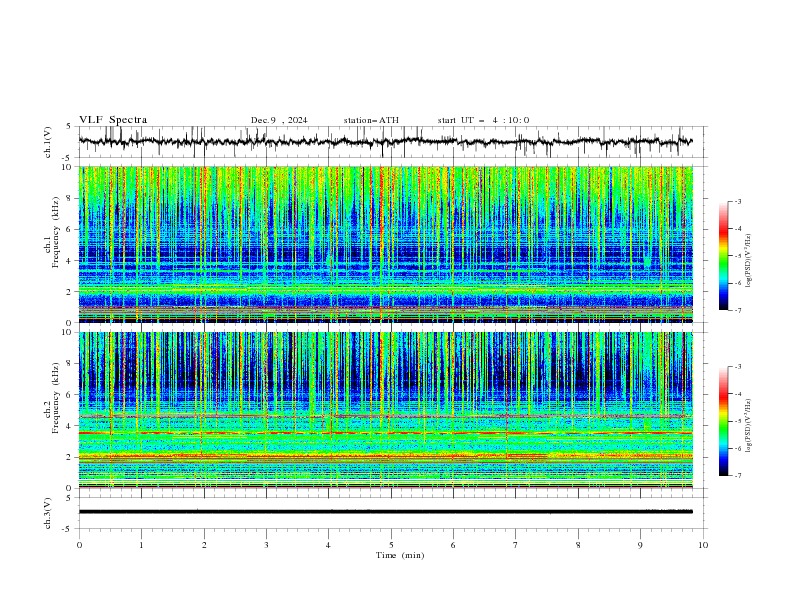The height and width of the screenshot is (612, 792).
Task: Click the "2" kHz tick of ch.2 spectrogram
Action: coord(70,457)
